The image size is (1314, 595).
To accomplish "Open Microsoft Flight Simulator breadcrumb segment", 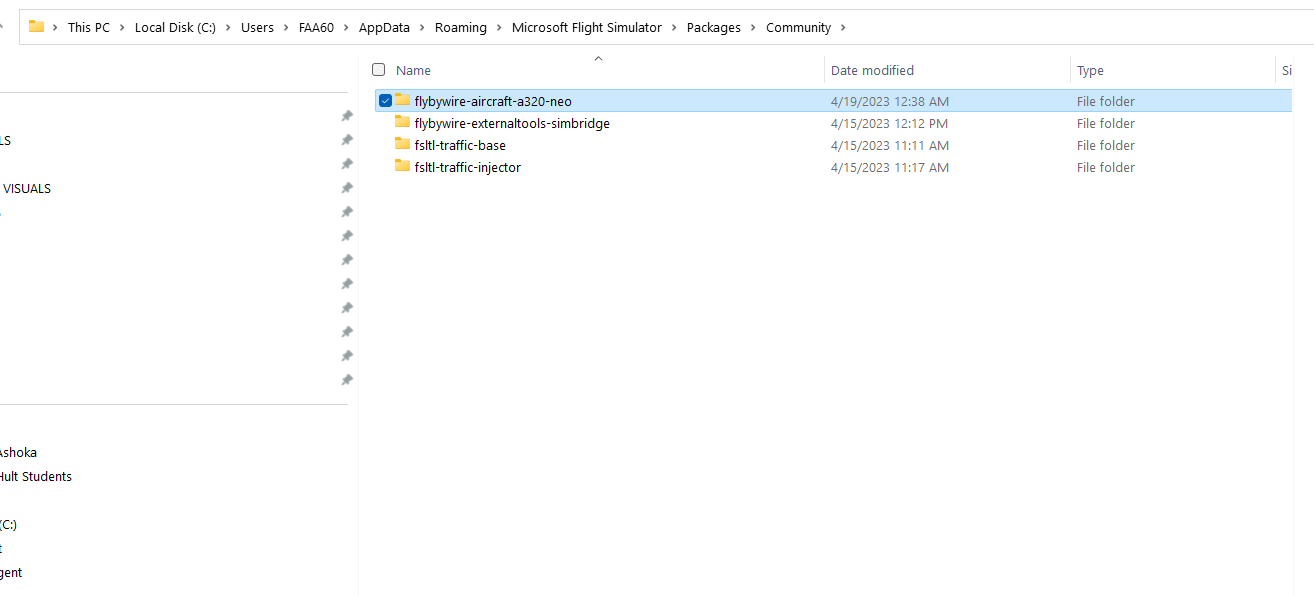I will coord(587,27).
